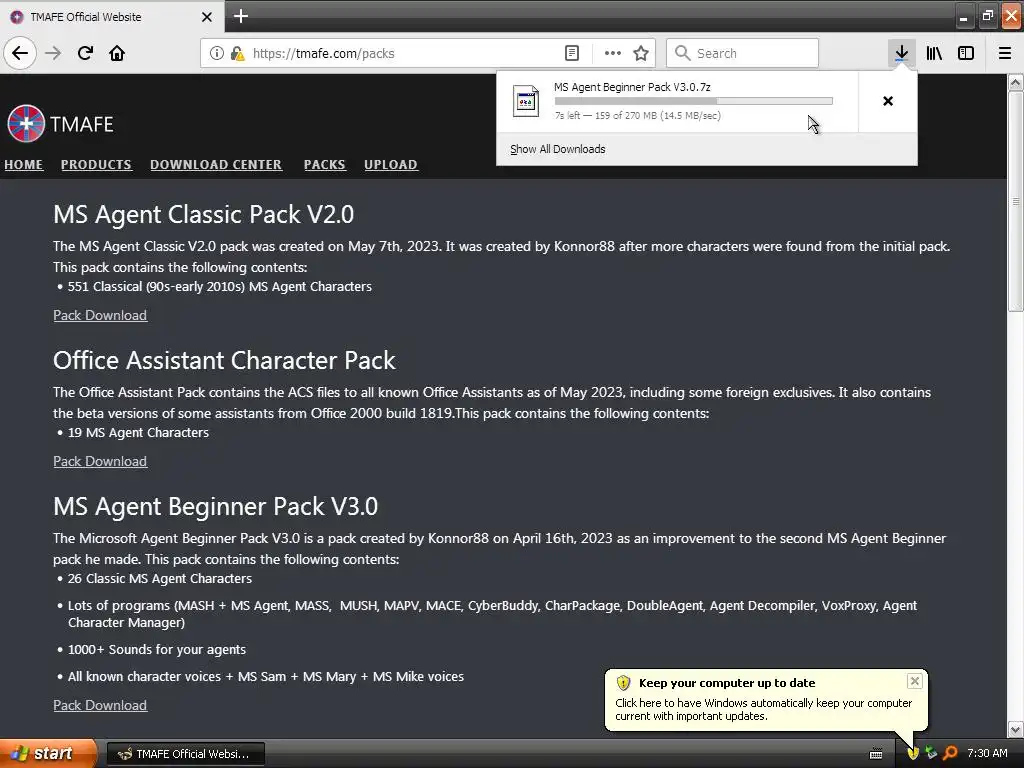Open the PACKS navigation link

325,165
